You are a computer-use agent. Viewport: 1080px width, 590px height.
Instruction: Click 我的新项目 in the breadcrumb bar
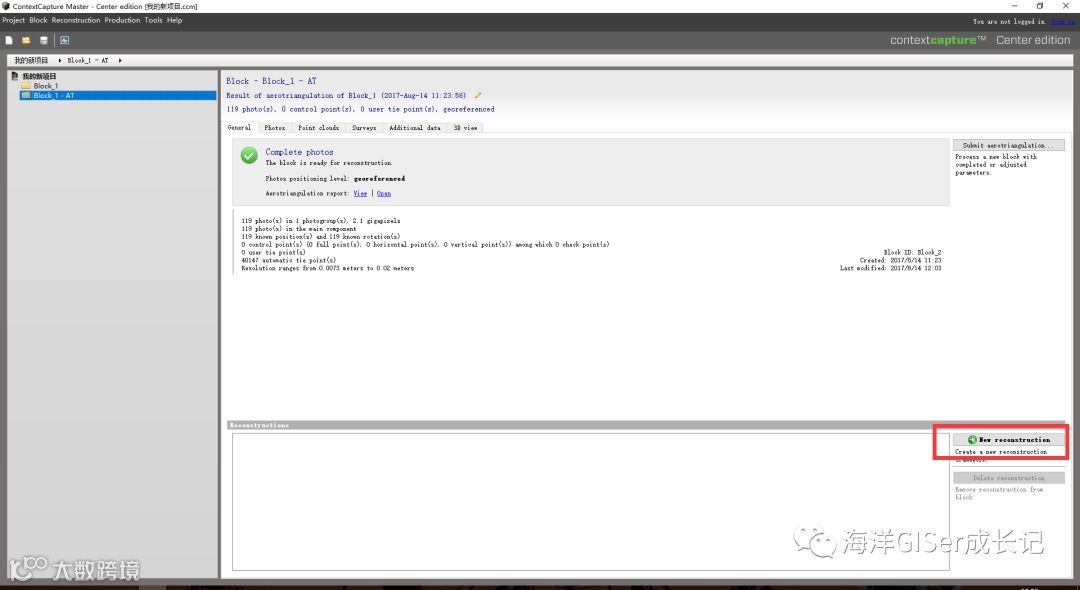[x=31, y=61]
